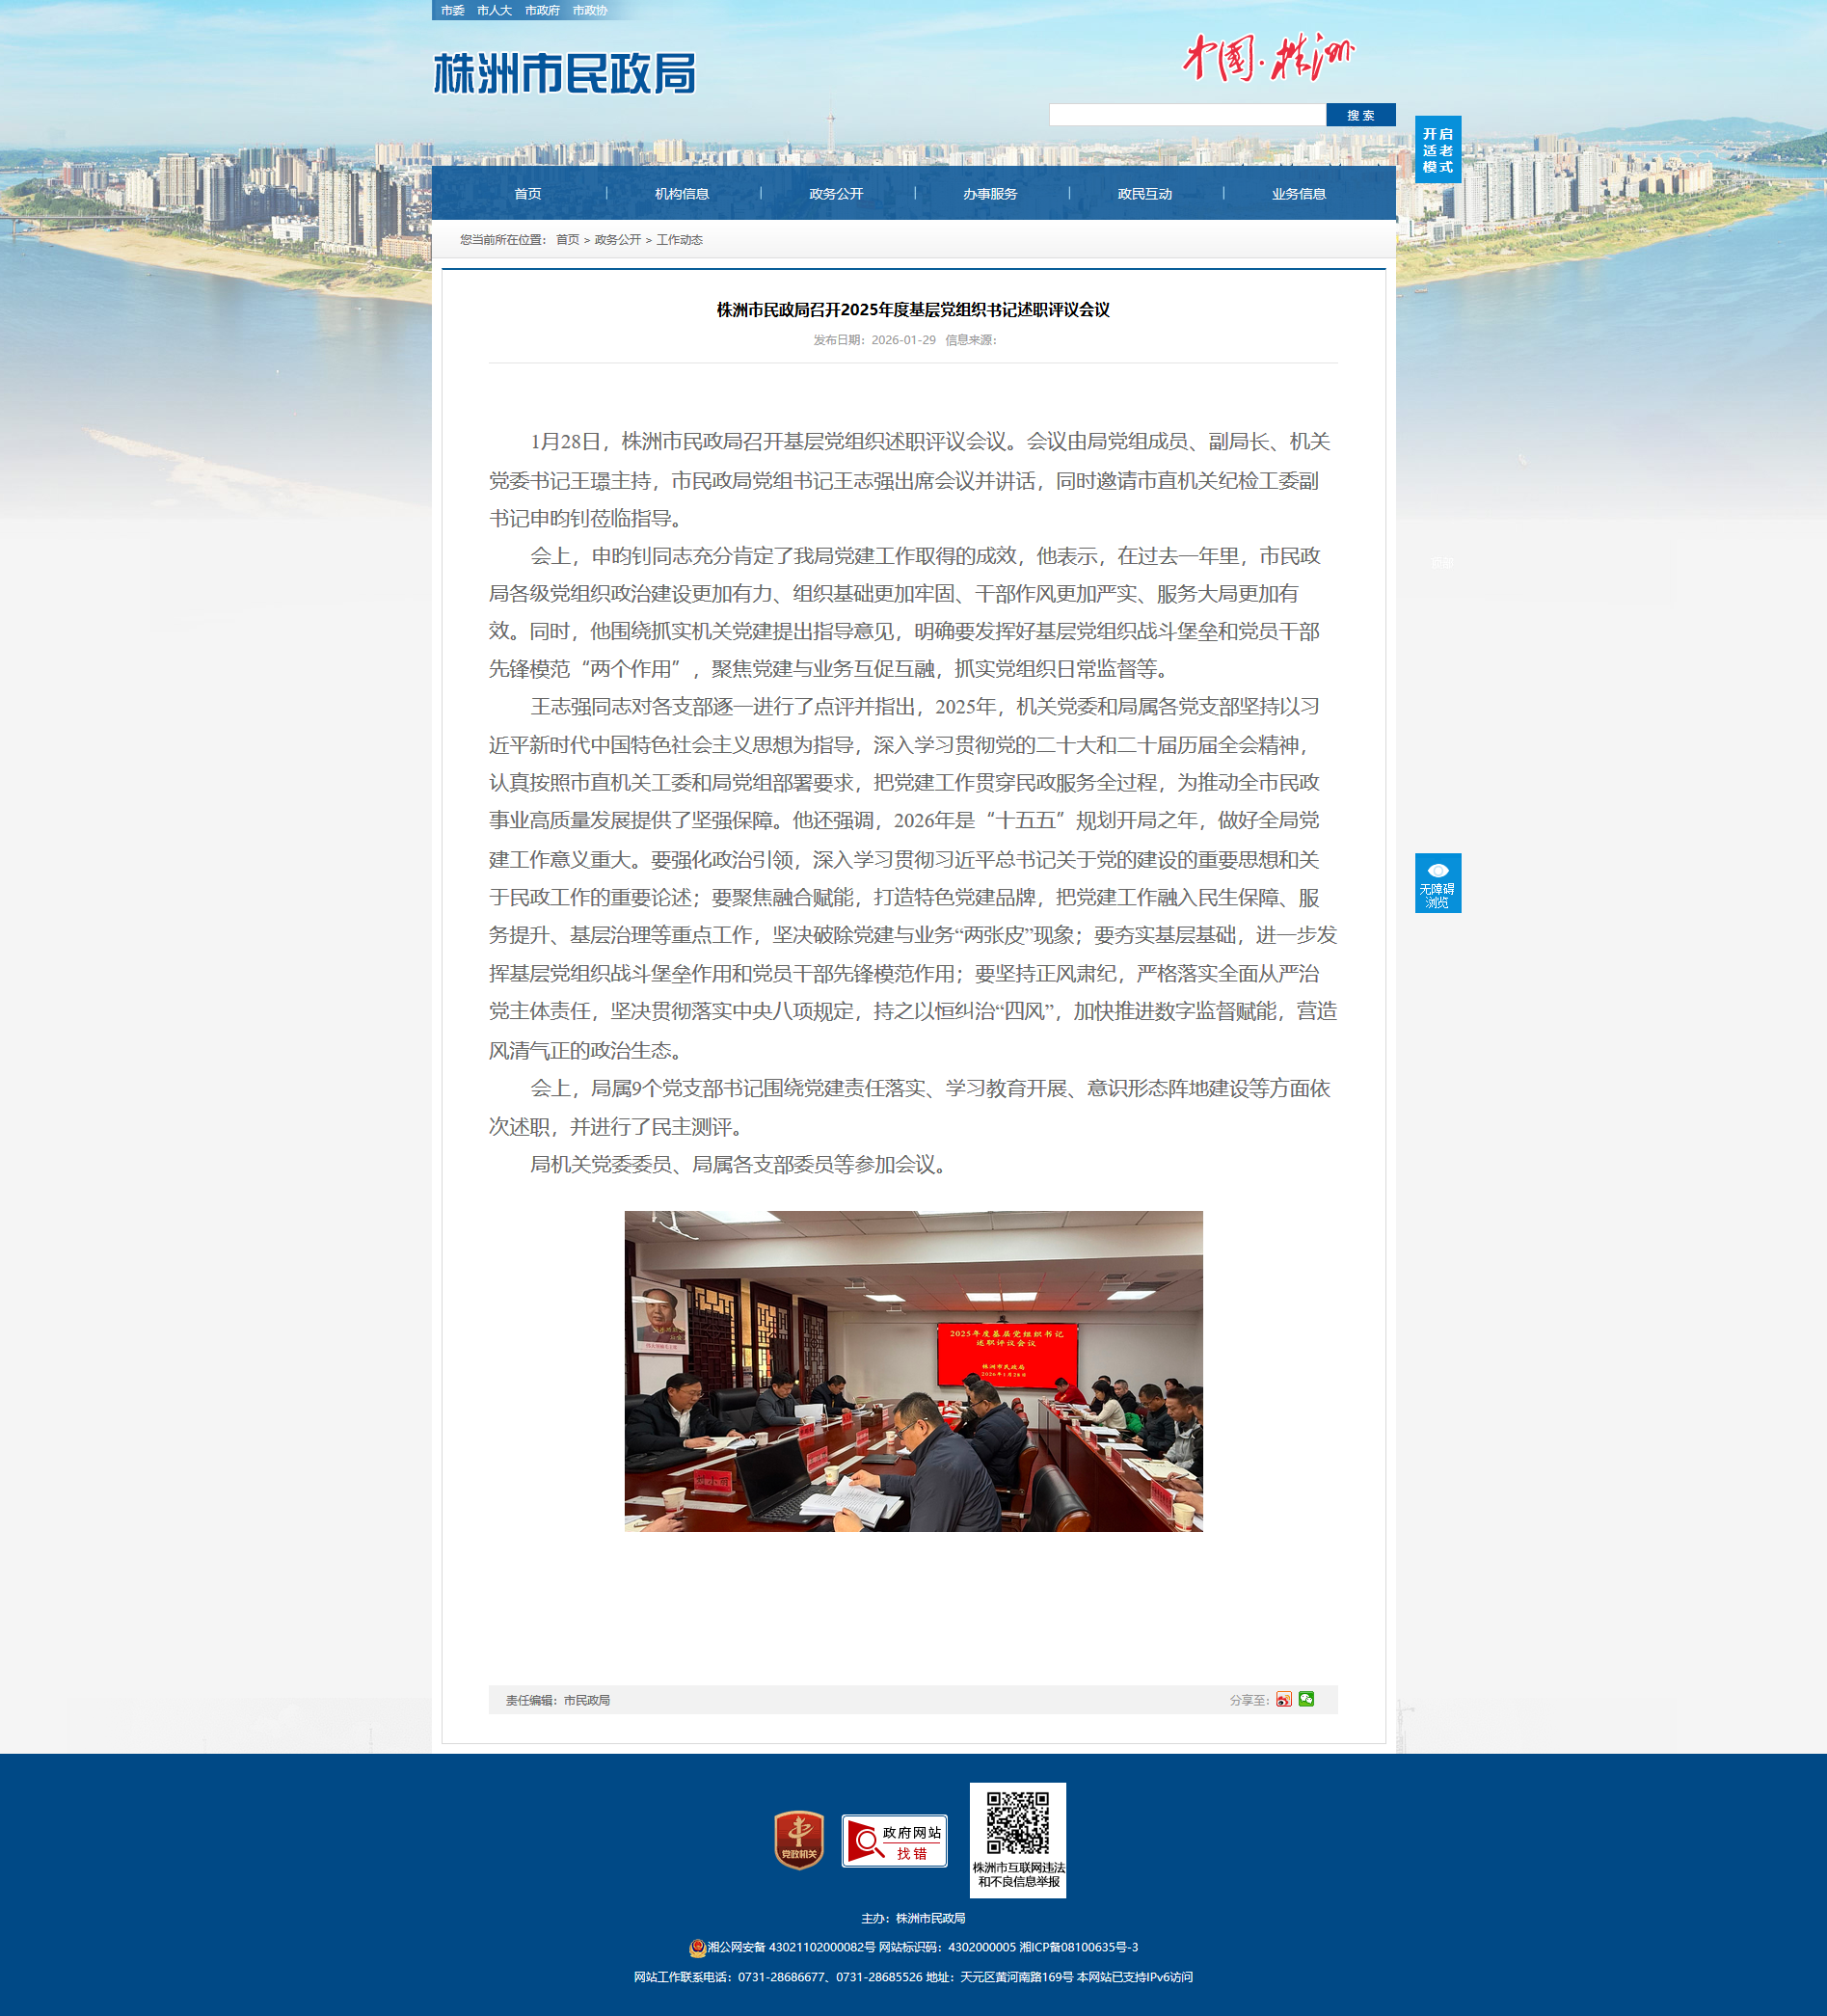Open the 党政机关 badge icon

click(798, 1839)
